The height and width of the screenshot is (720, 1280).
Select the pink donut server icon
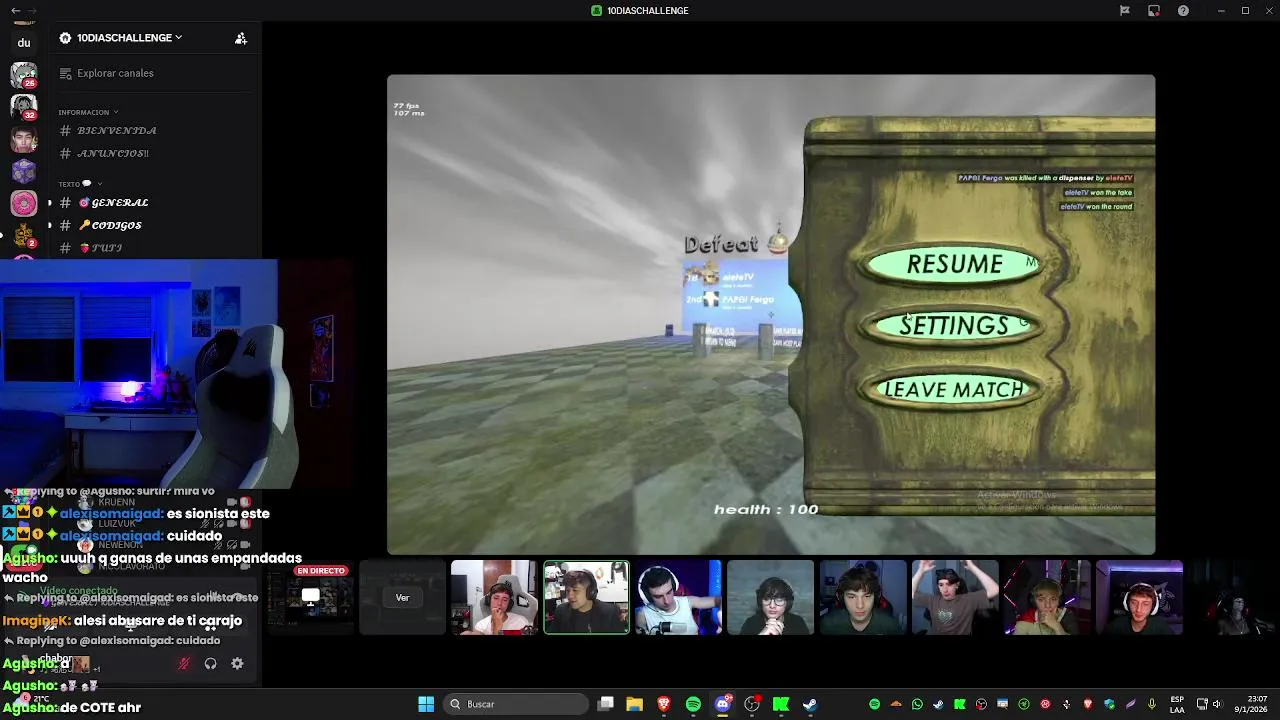click(24, 204)
